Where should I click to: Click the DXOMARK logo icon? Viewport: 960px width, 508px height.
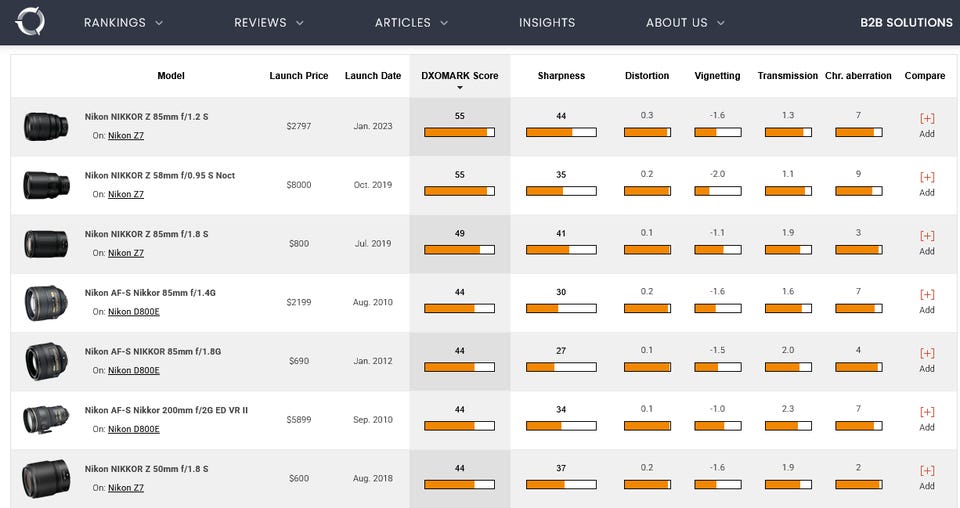pos(31,22)
